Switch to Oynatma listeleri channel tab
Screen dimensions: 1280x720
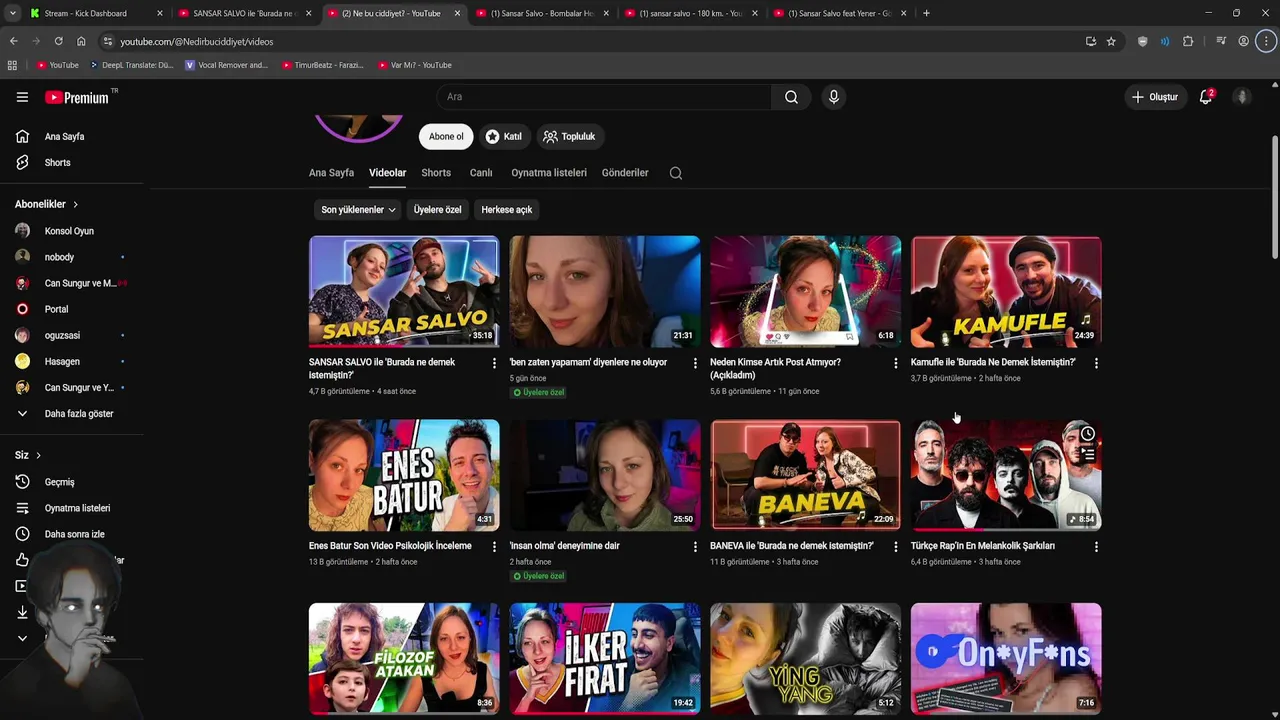pos(549,173)
